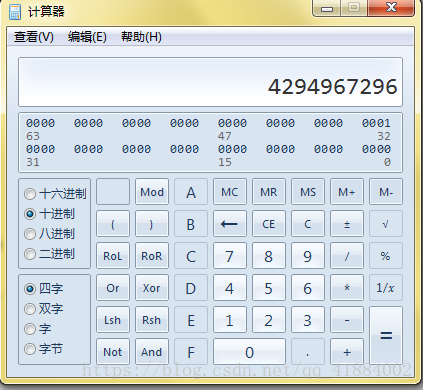Click digit 5 on keypad
423x390 pixels.
coord(269,288)
